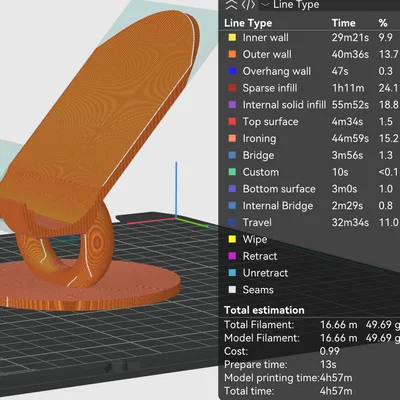Select the Top surface label
This screenshot has width=400, height=400.
(x=270, y=121)
